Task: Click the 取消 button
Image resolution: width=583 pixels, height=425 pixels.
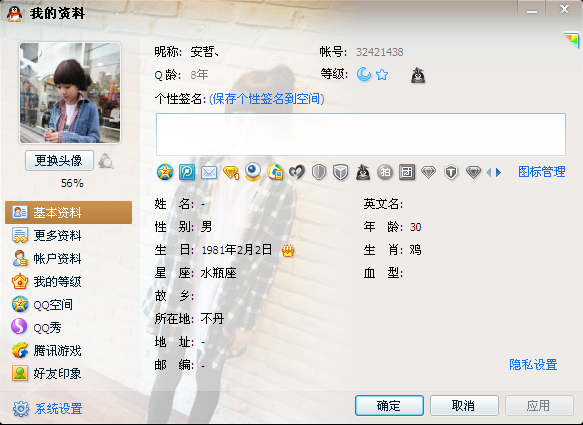Action: (464, 405)
